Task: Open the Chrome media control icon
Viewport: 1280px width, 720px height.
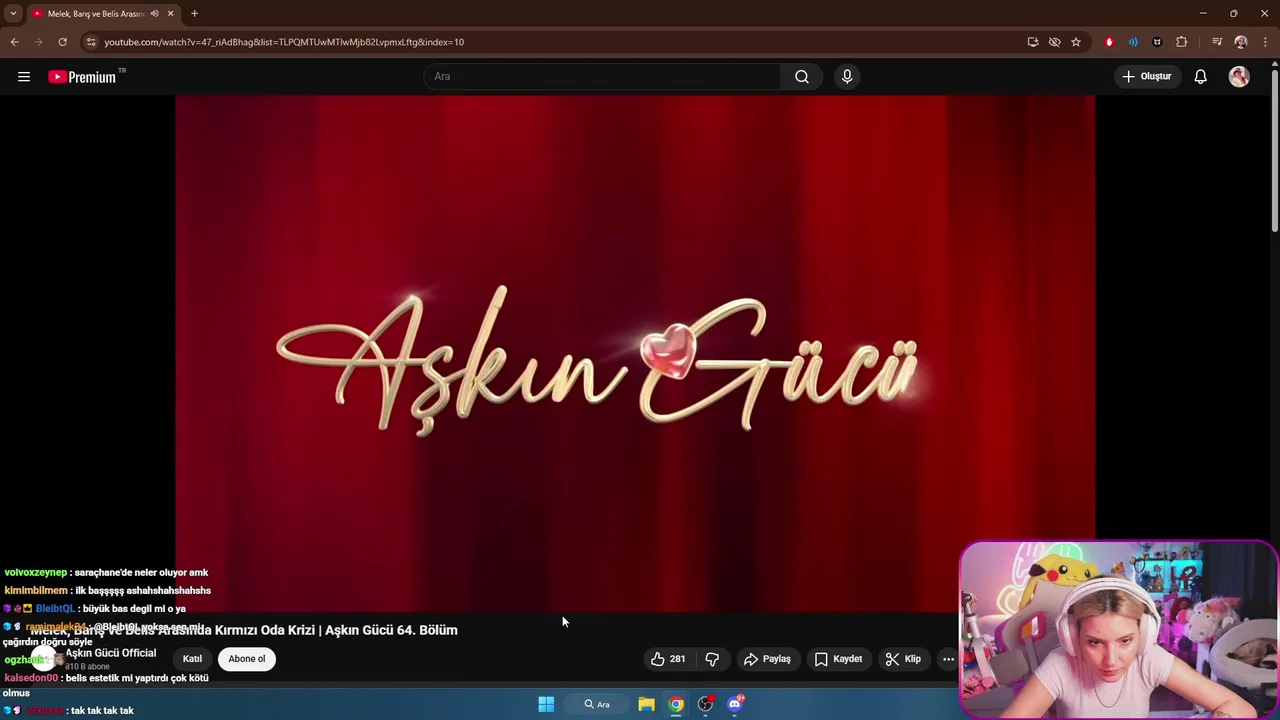Action: tap(1217, 42)
